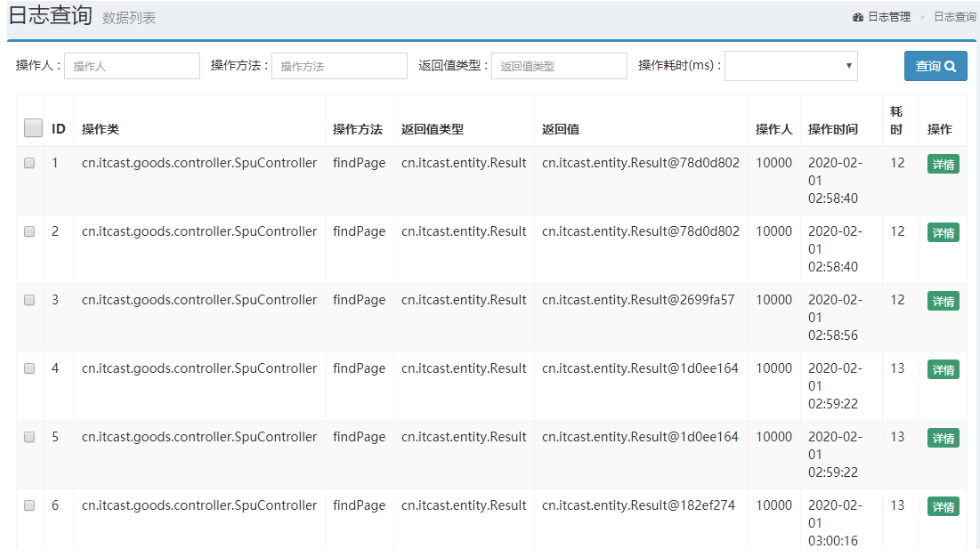980x553 pixels.
Task: Click the 数据列表 subtitle
Action: 129,18
